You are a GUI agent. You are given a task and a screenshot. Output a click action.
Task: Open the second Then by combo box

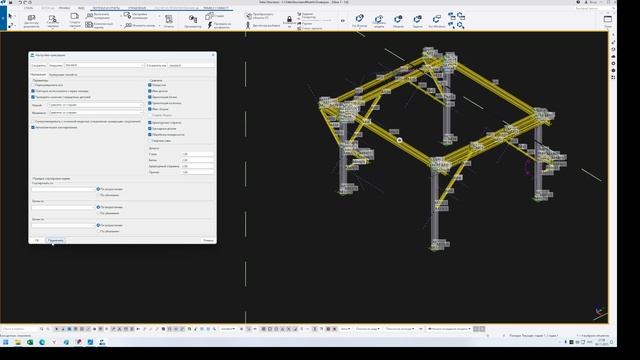click(63, 207)
